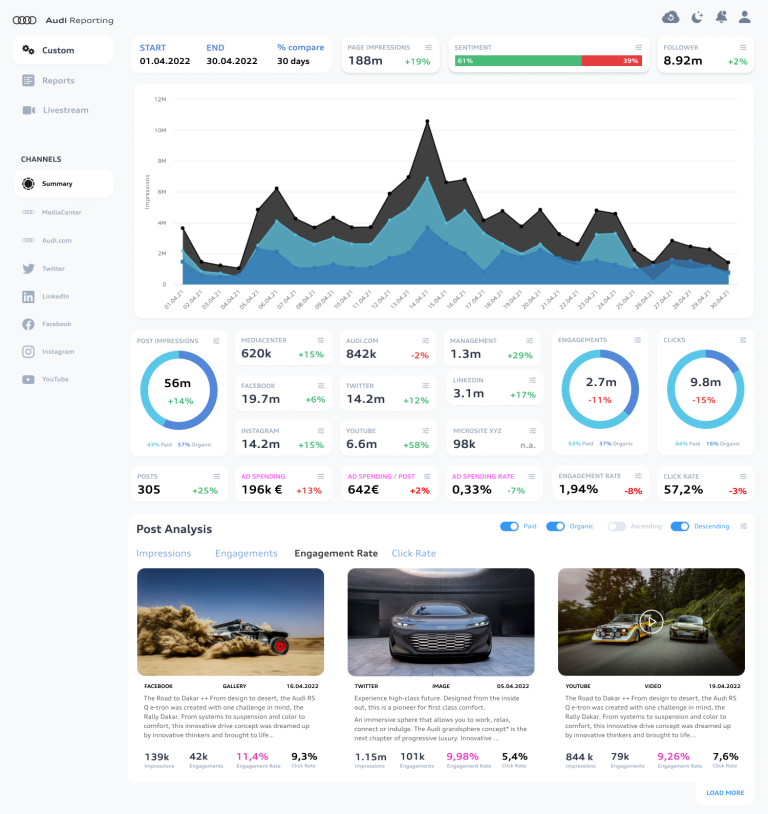768x814 pixels.
Task: Open Audi.com card settings icon
Action: click(x=426, y=341)
